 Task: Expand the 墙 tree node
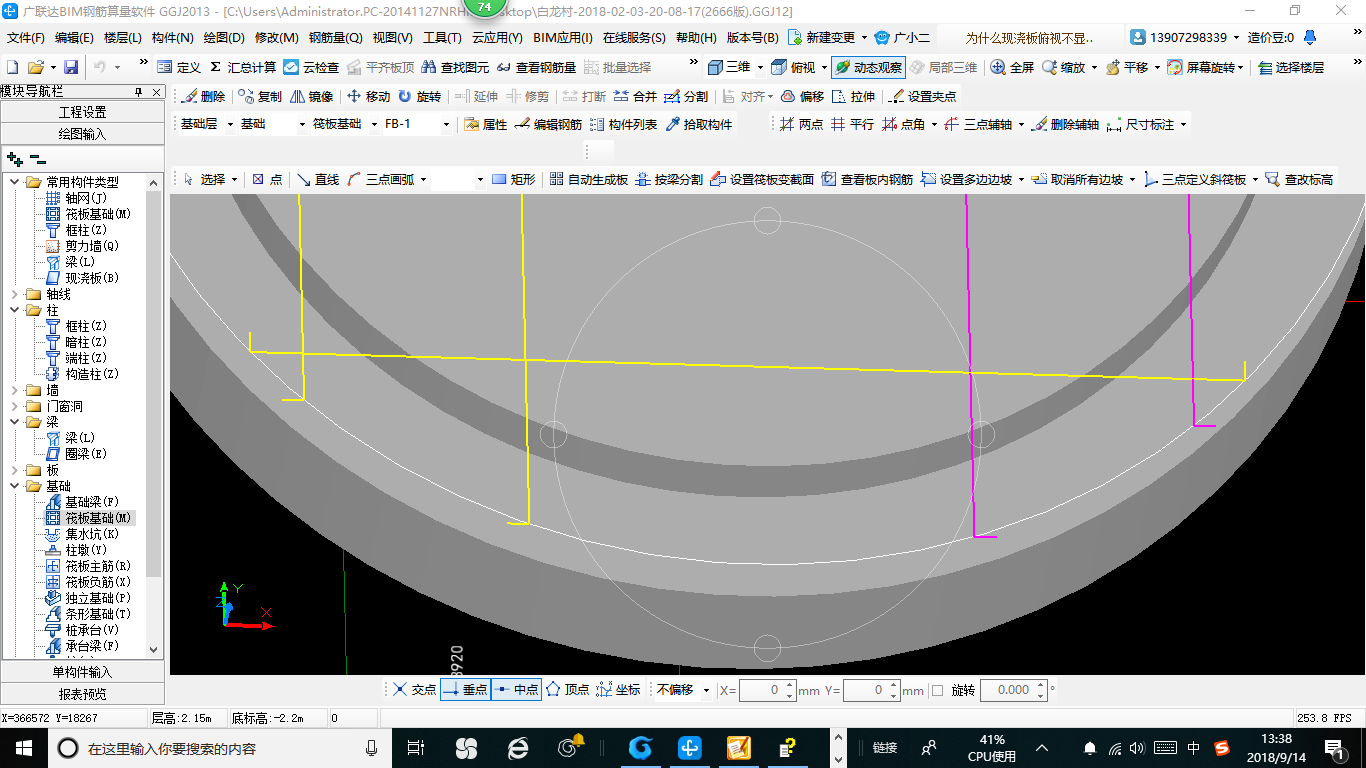click(x=14, y=390)
